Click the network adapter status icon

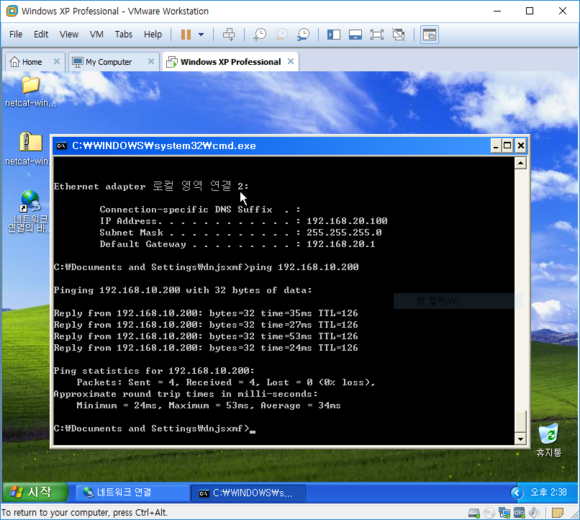pos(504,513)
